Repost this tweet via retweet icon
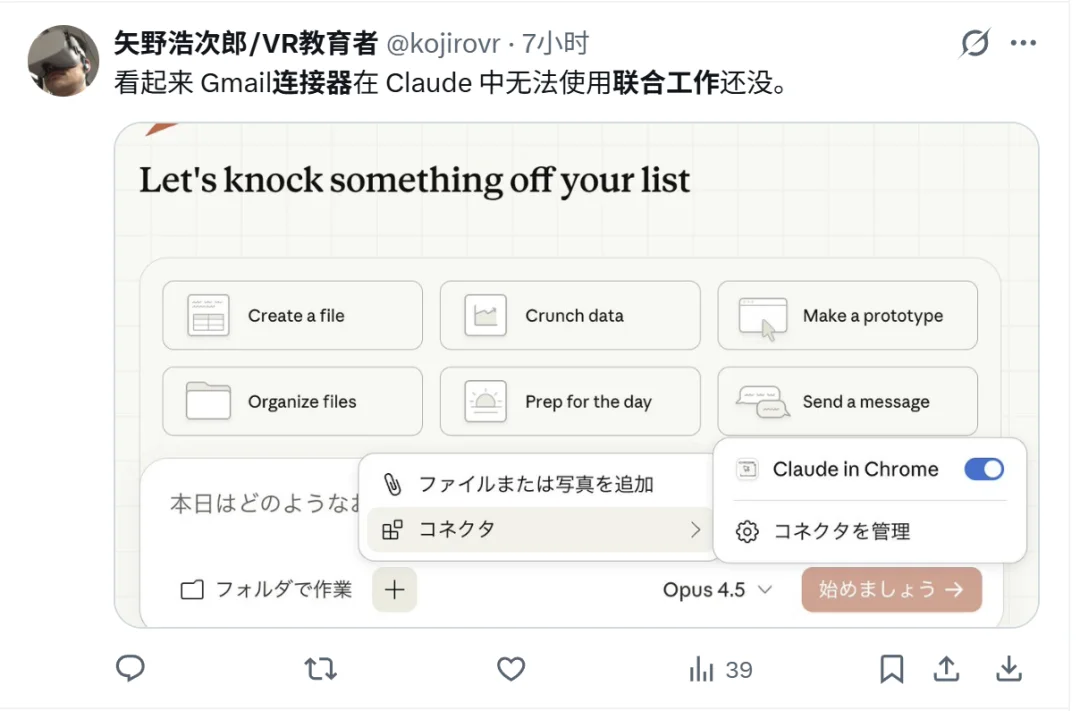 (320, 668)
